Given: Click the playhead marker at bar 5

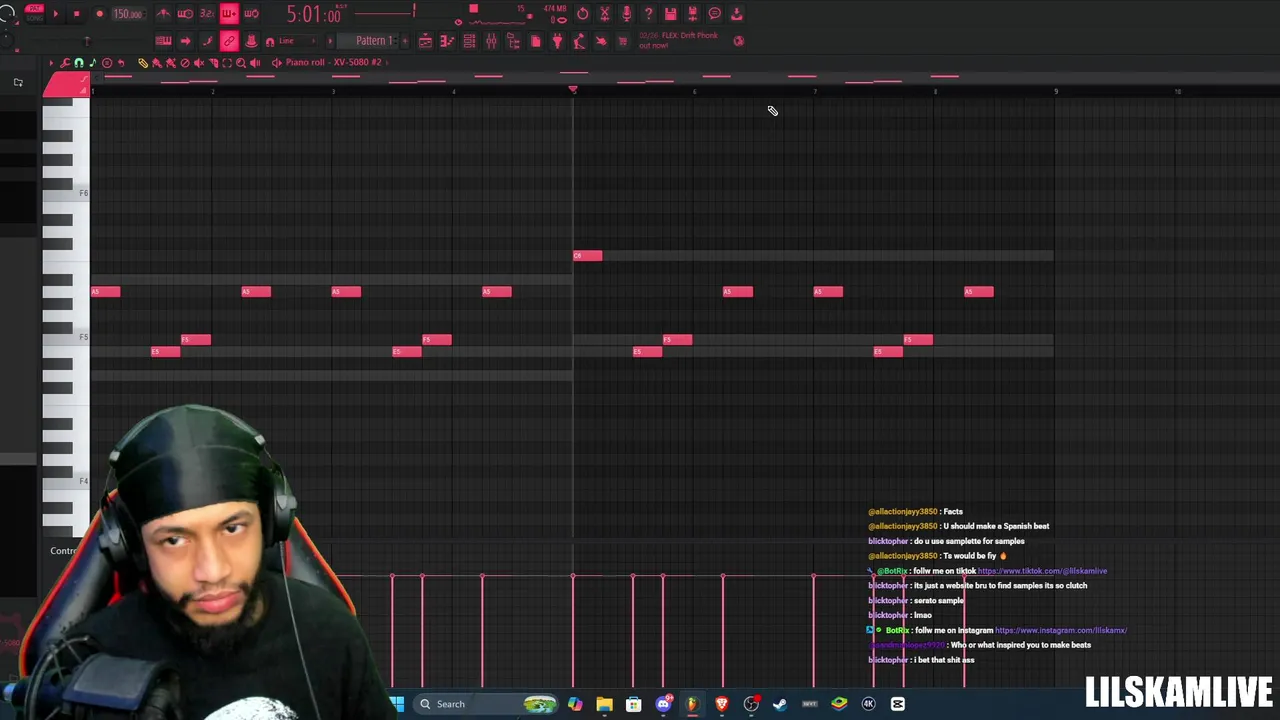Looking at the screenshot, I should click(x=573, y=90).
